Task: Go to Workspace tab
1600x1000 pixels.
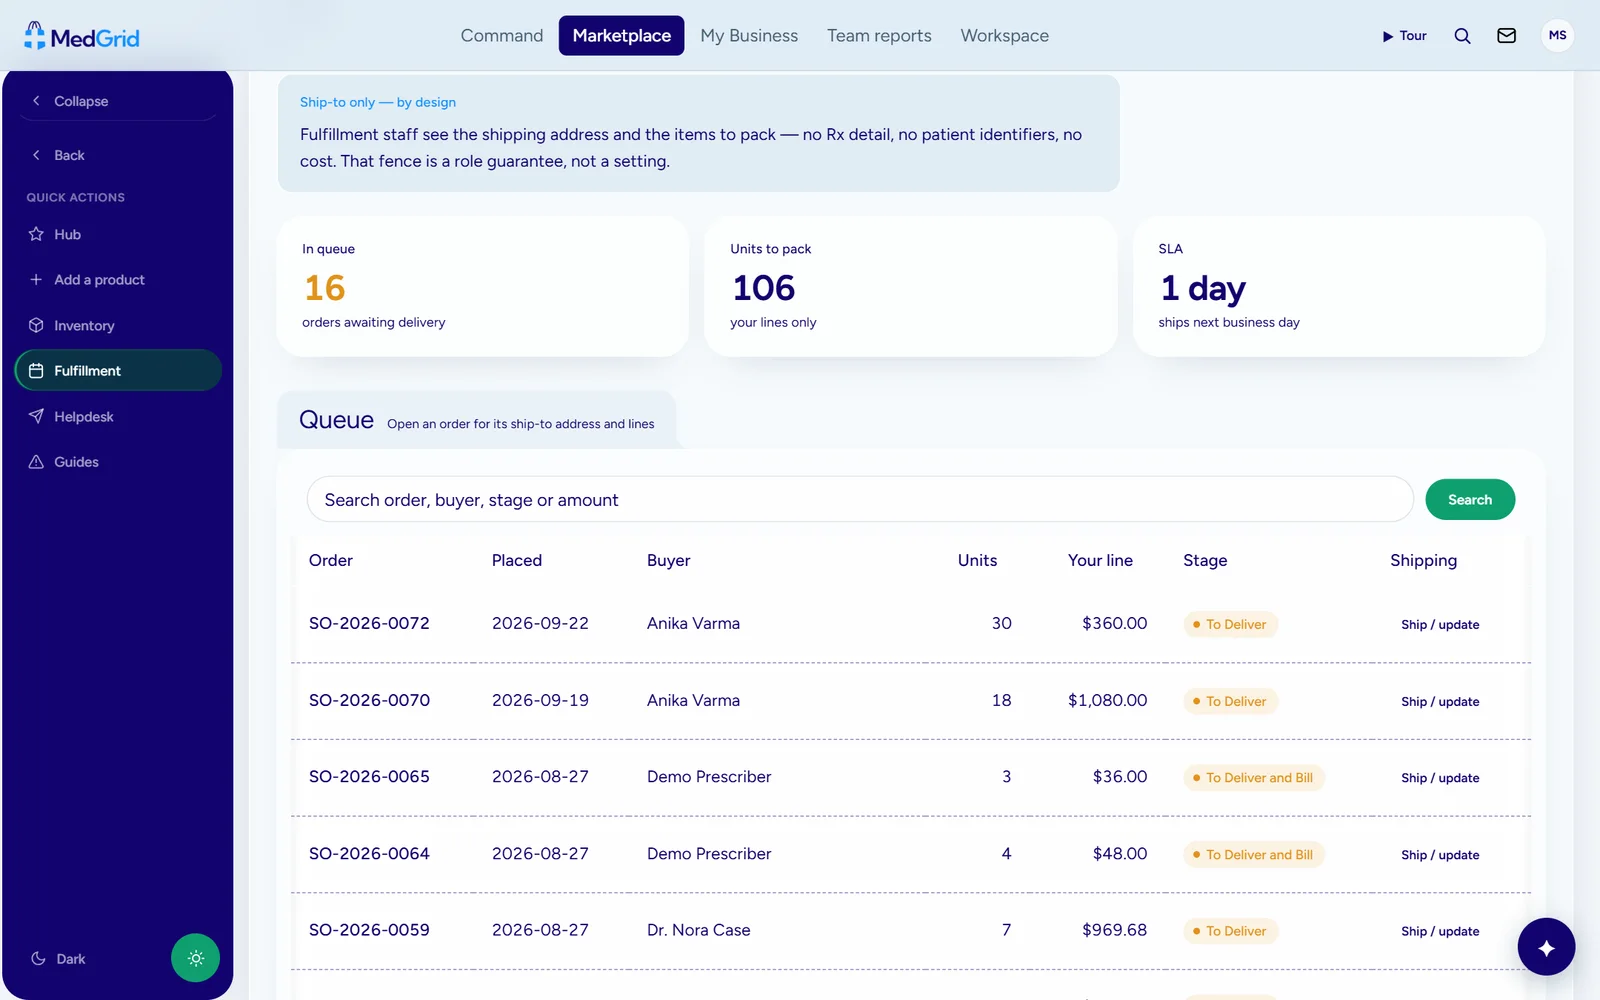Action: tap(1004, 36)
